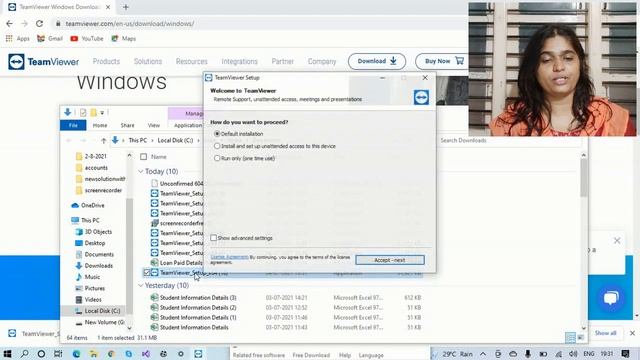
Task: Open a new browser tab
Action: [126, 7]
